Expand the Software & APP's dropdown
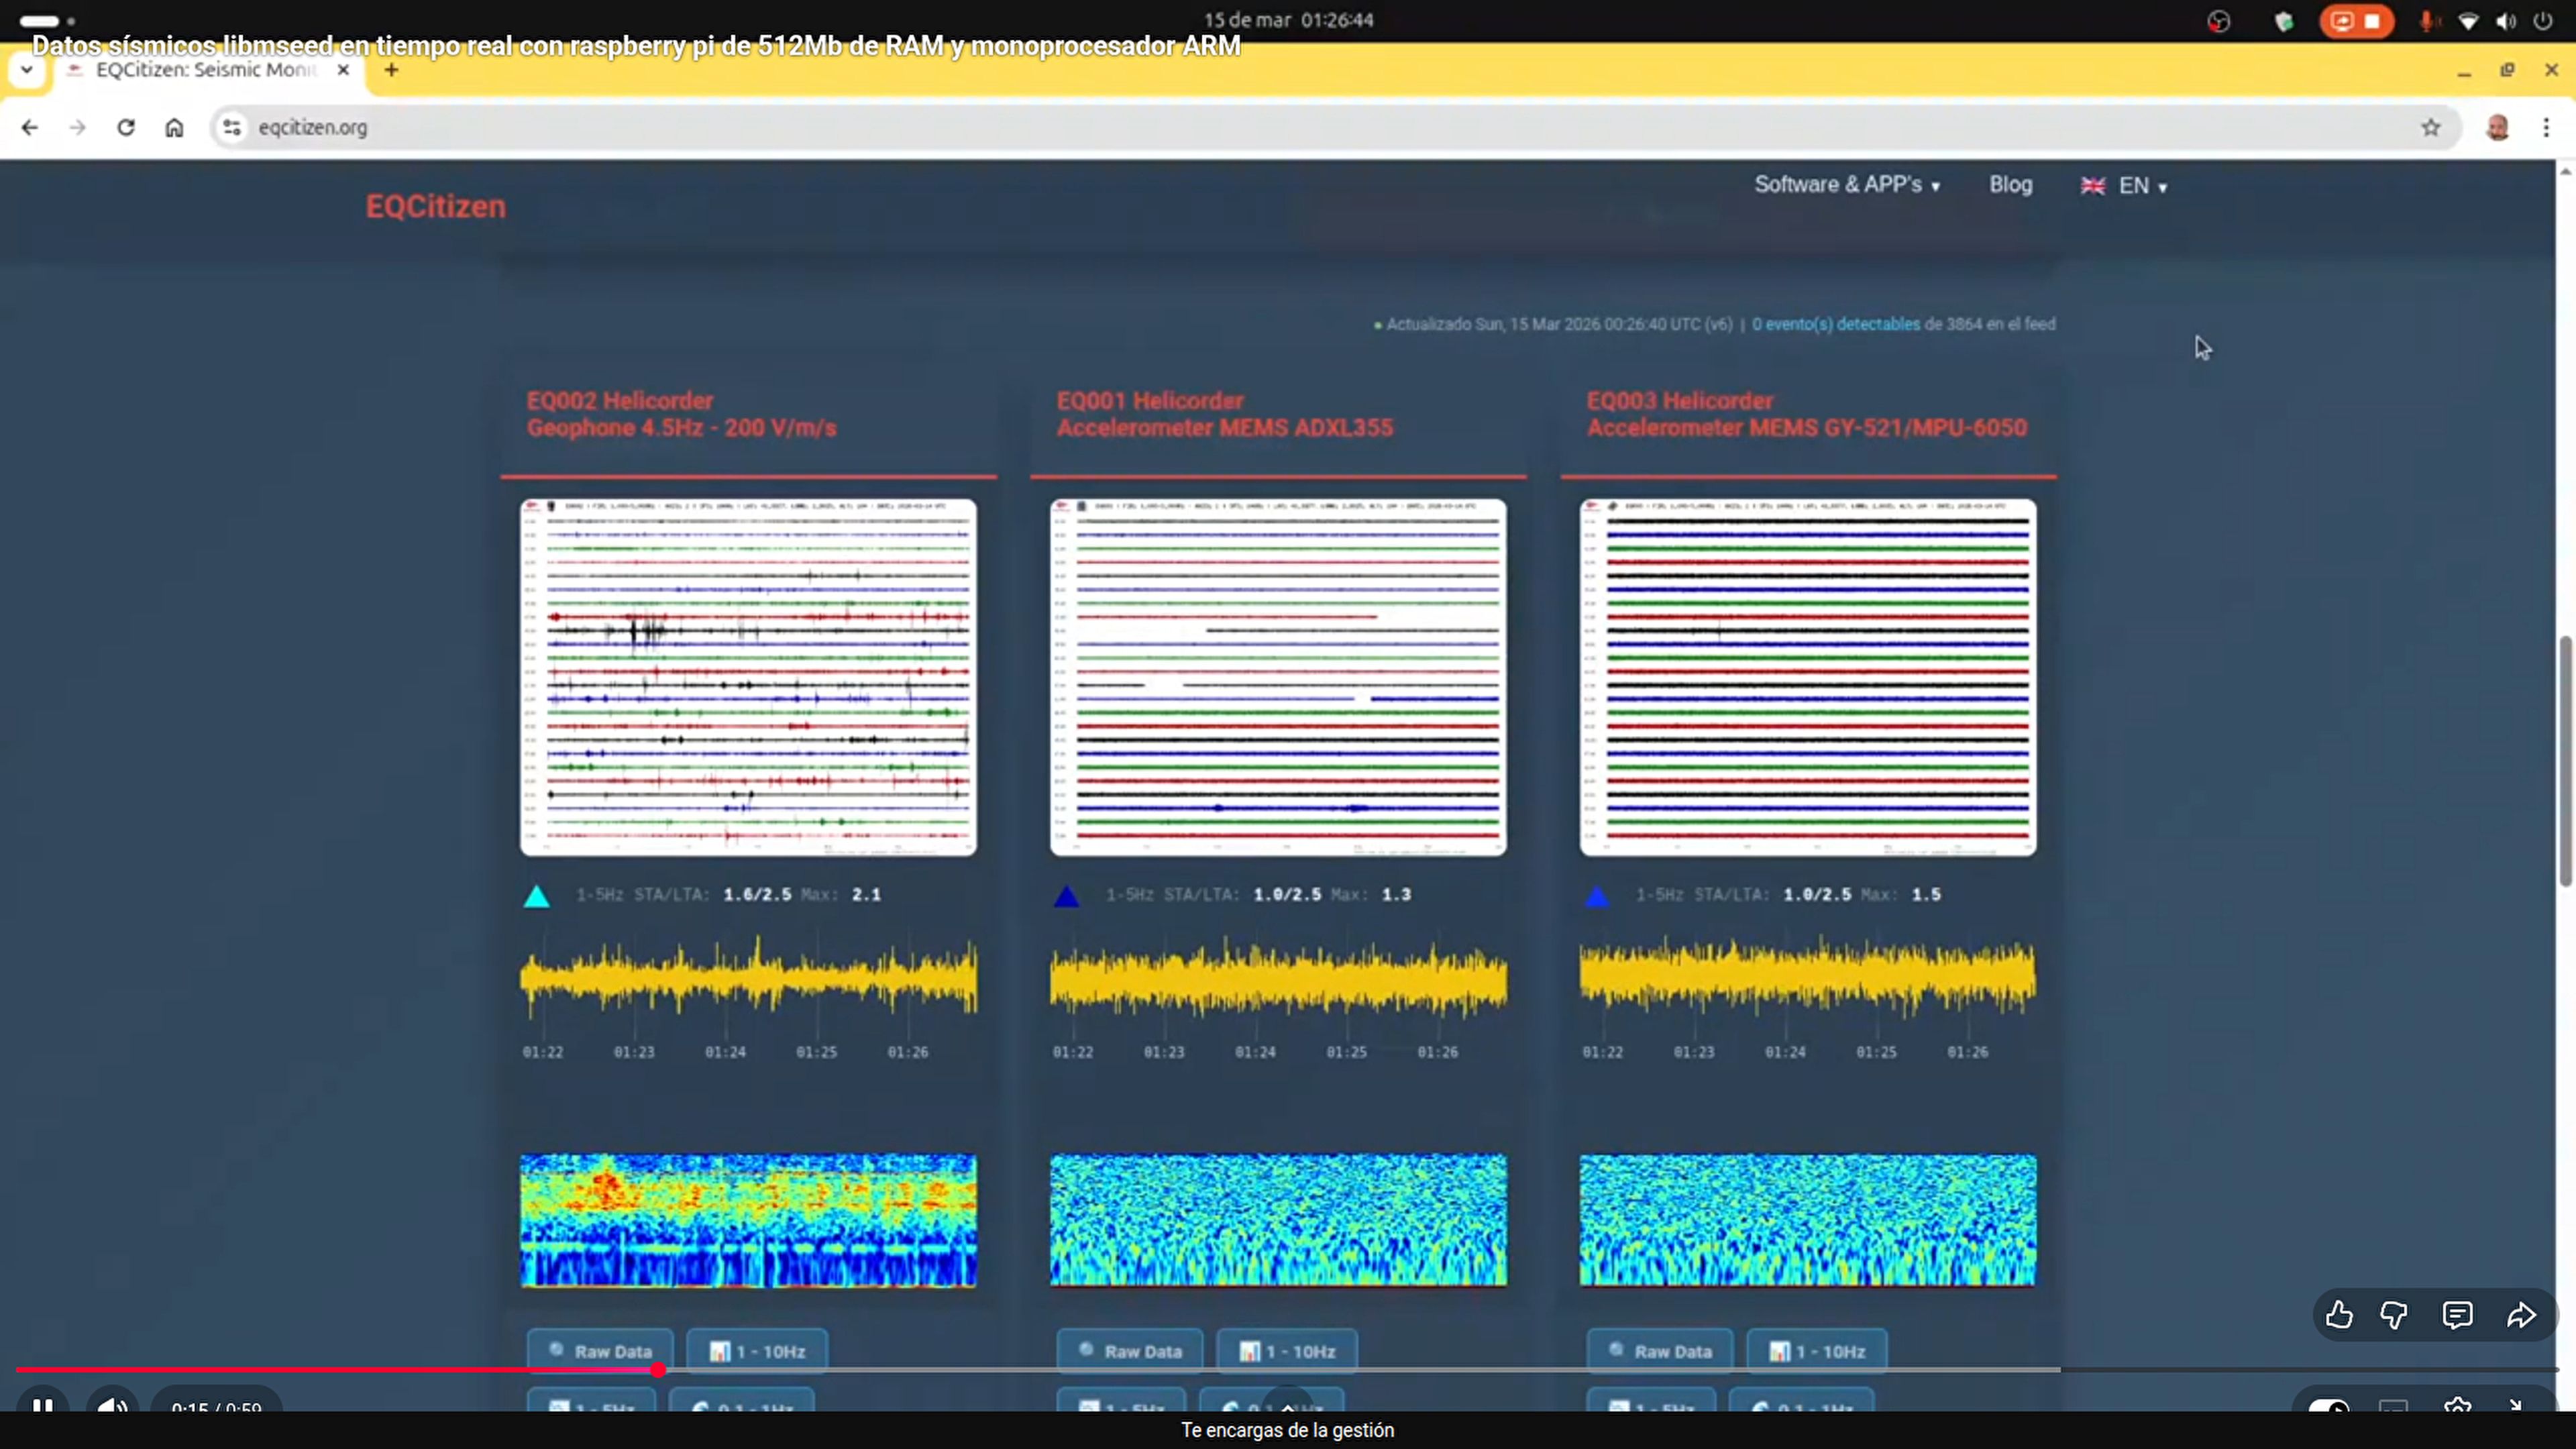Image resolution: width=2576 pixels, height=1449 pixels. point(1846,185)
